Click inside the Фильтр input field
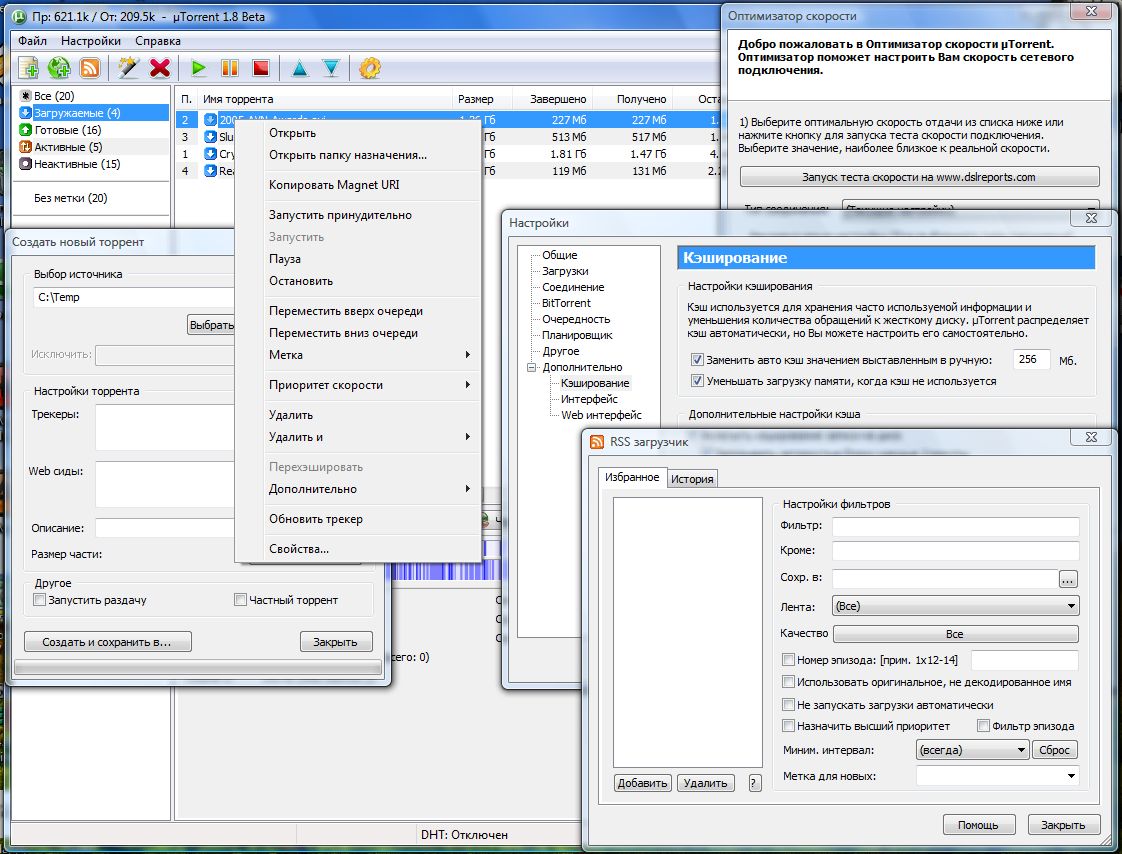Screen dimensions: 1122x854 (x=955, y=526)
